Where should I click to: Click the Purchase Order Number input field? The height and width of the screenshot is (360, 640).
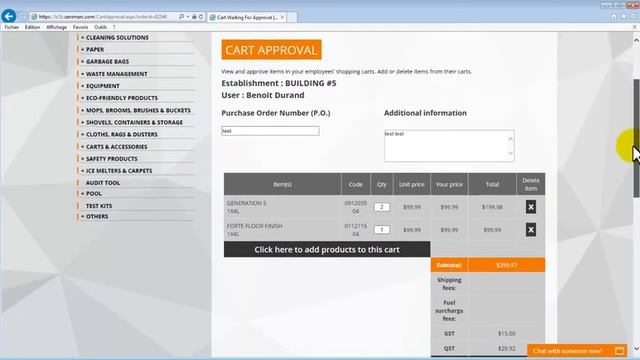click(x=270, y=131)
